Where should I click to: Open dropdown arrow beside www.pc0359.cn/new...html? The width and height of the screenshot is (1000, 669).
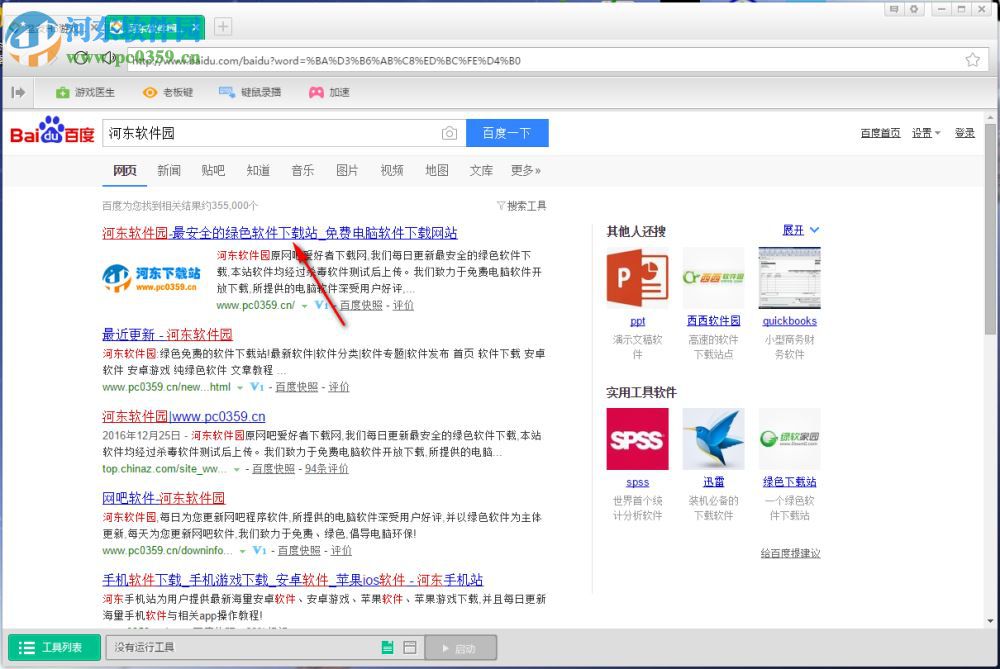(x=240, y=388)
